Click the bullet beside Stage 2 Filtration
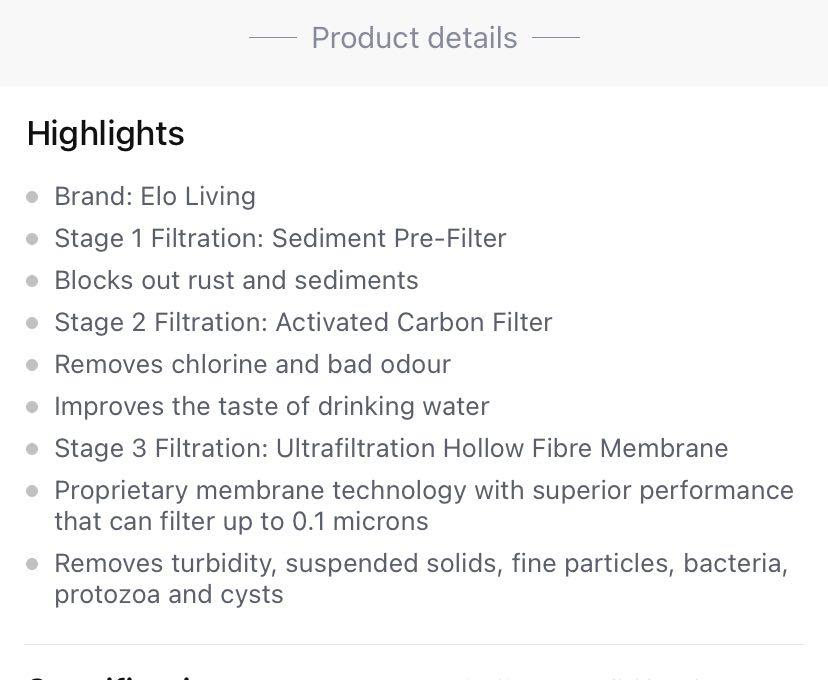This screenshot has height=680, width=828. click(33, 323)
